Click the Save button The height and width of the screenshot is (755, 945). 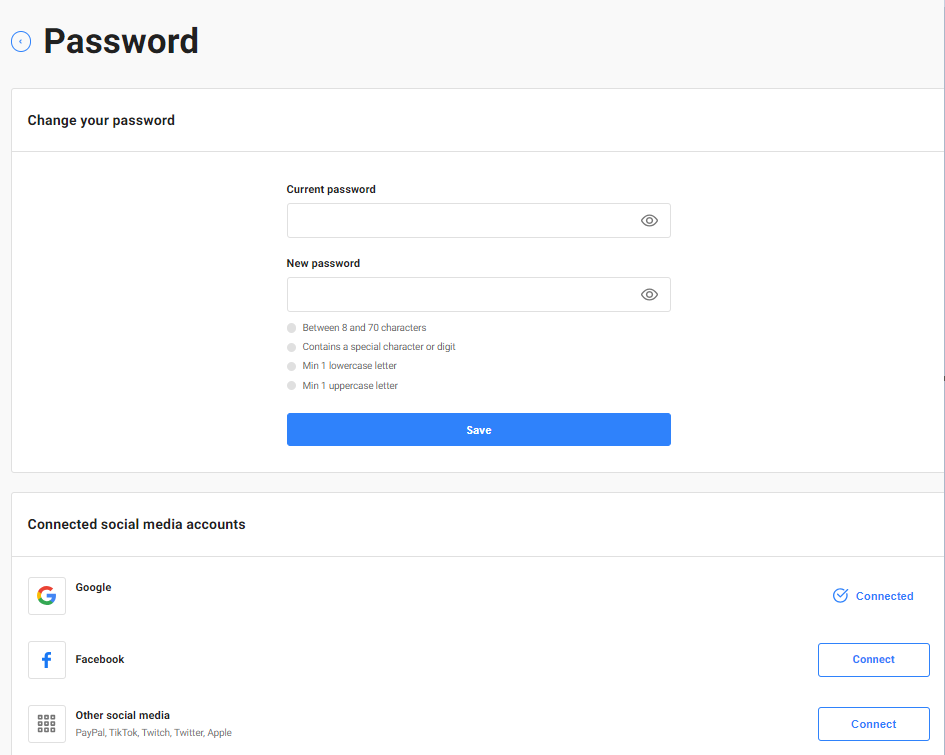478,429
